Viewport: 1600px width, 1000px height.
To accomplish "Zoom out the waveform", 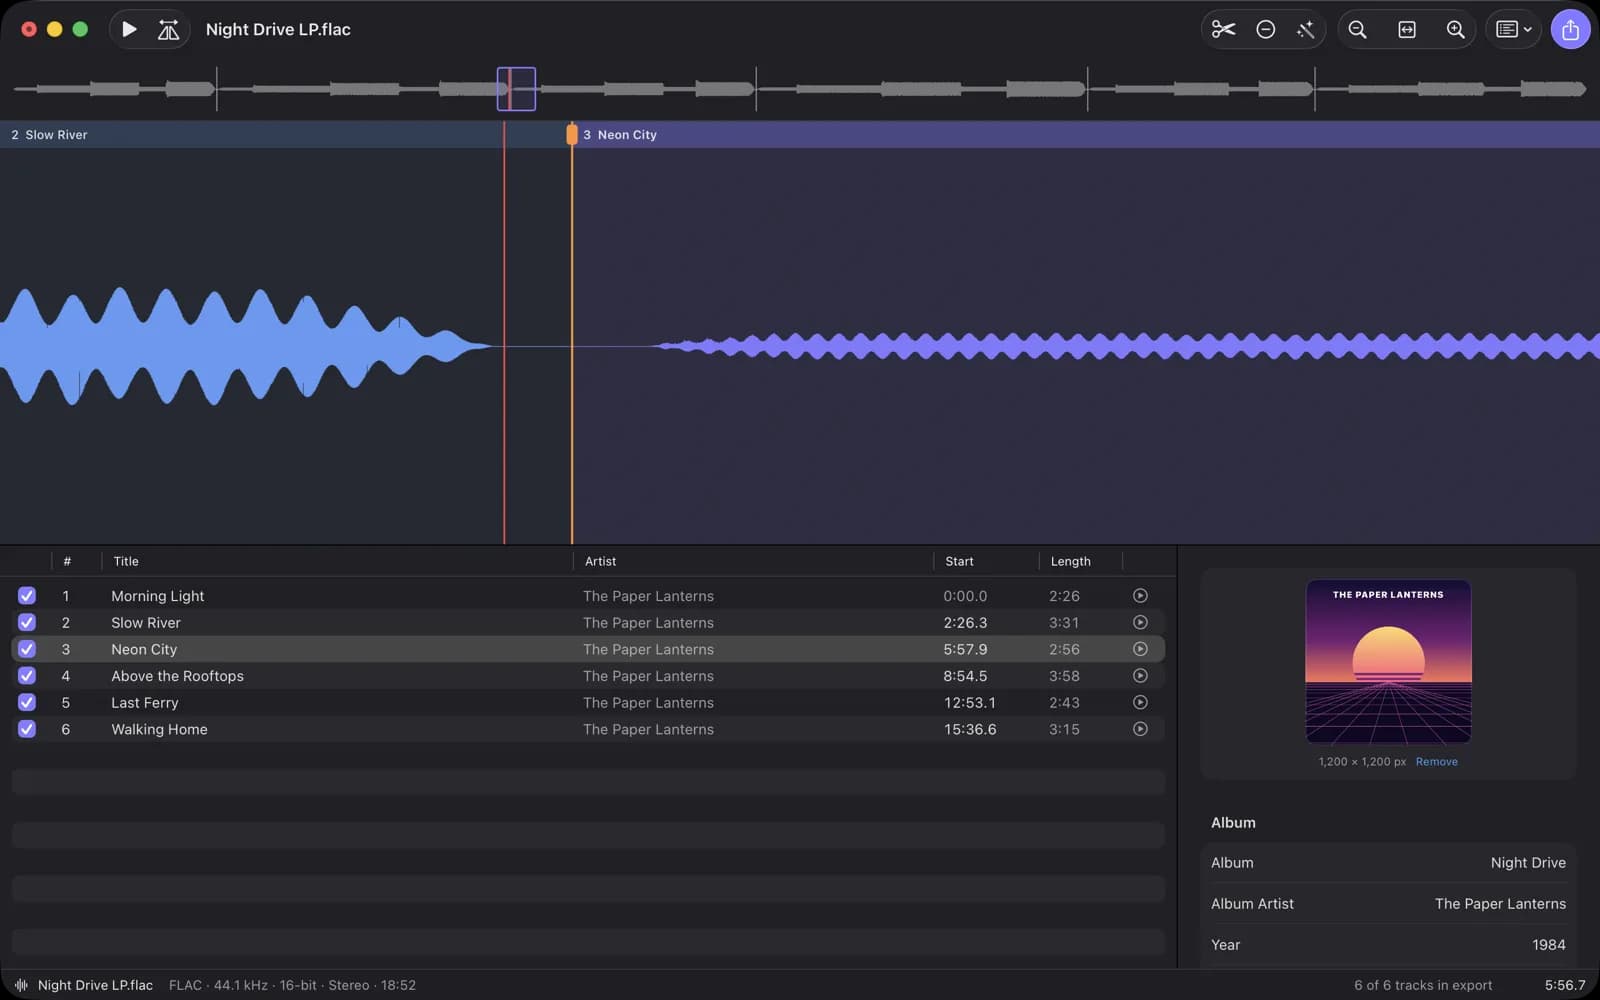I will [x=1357, y=29].
